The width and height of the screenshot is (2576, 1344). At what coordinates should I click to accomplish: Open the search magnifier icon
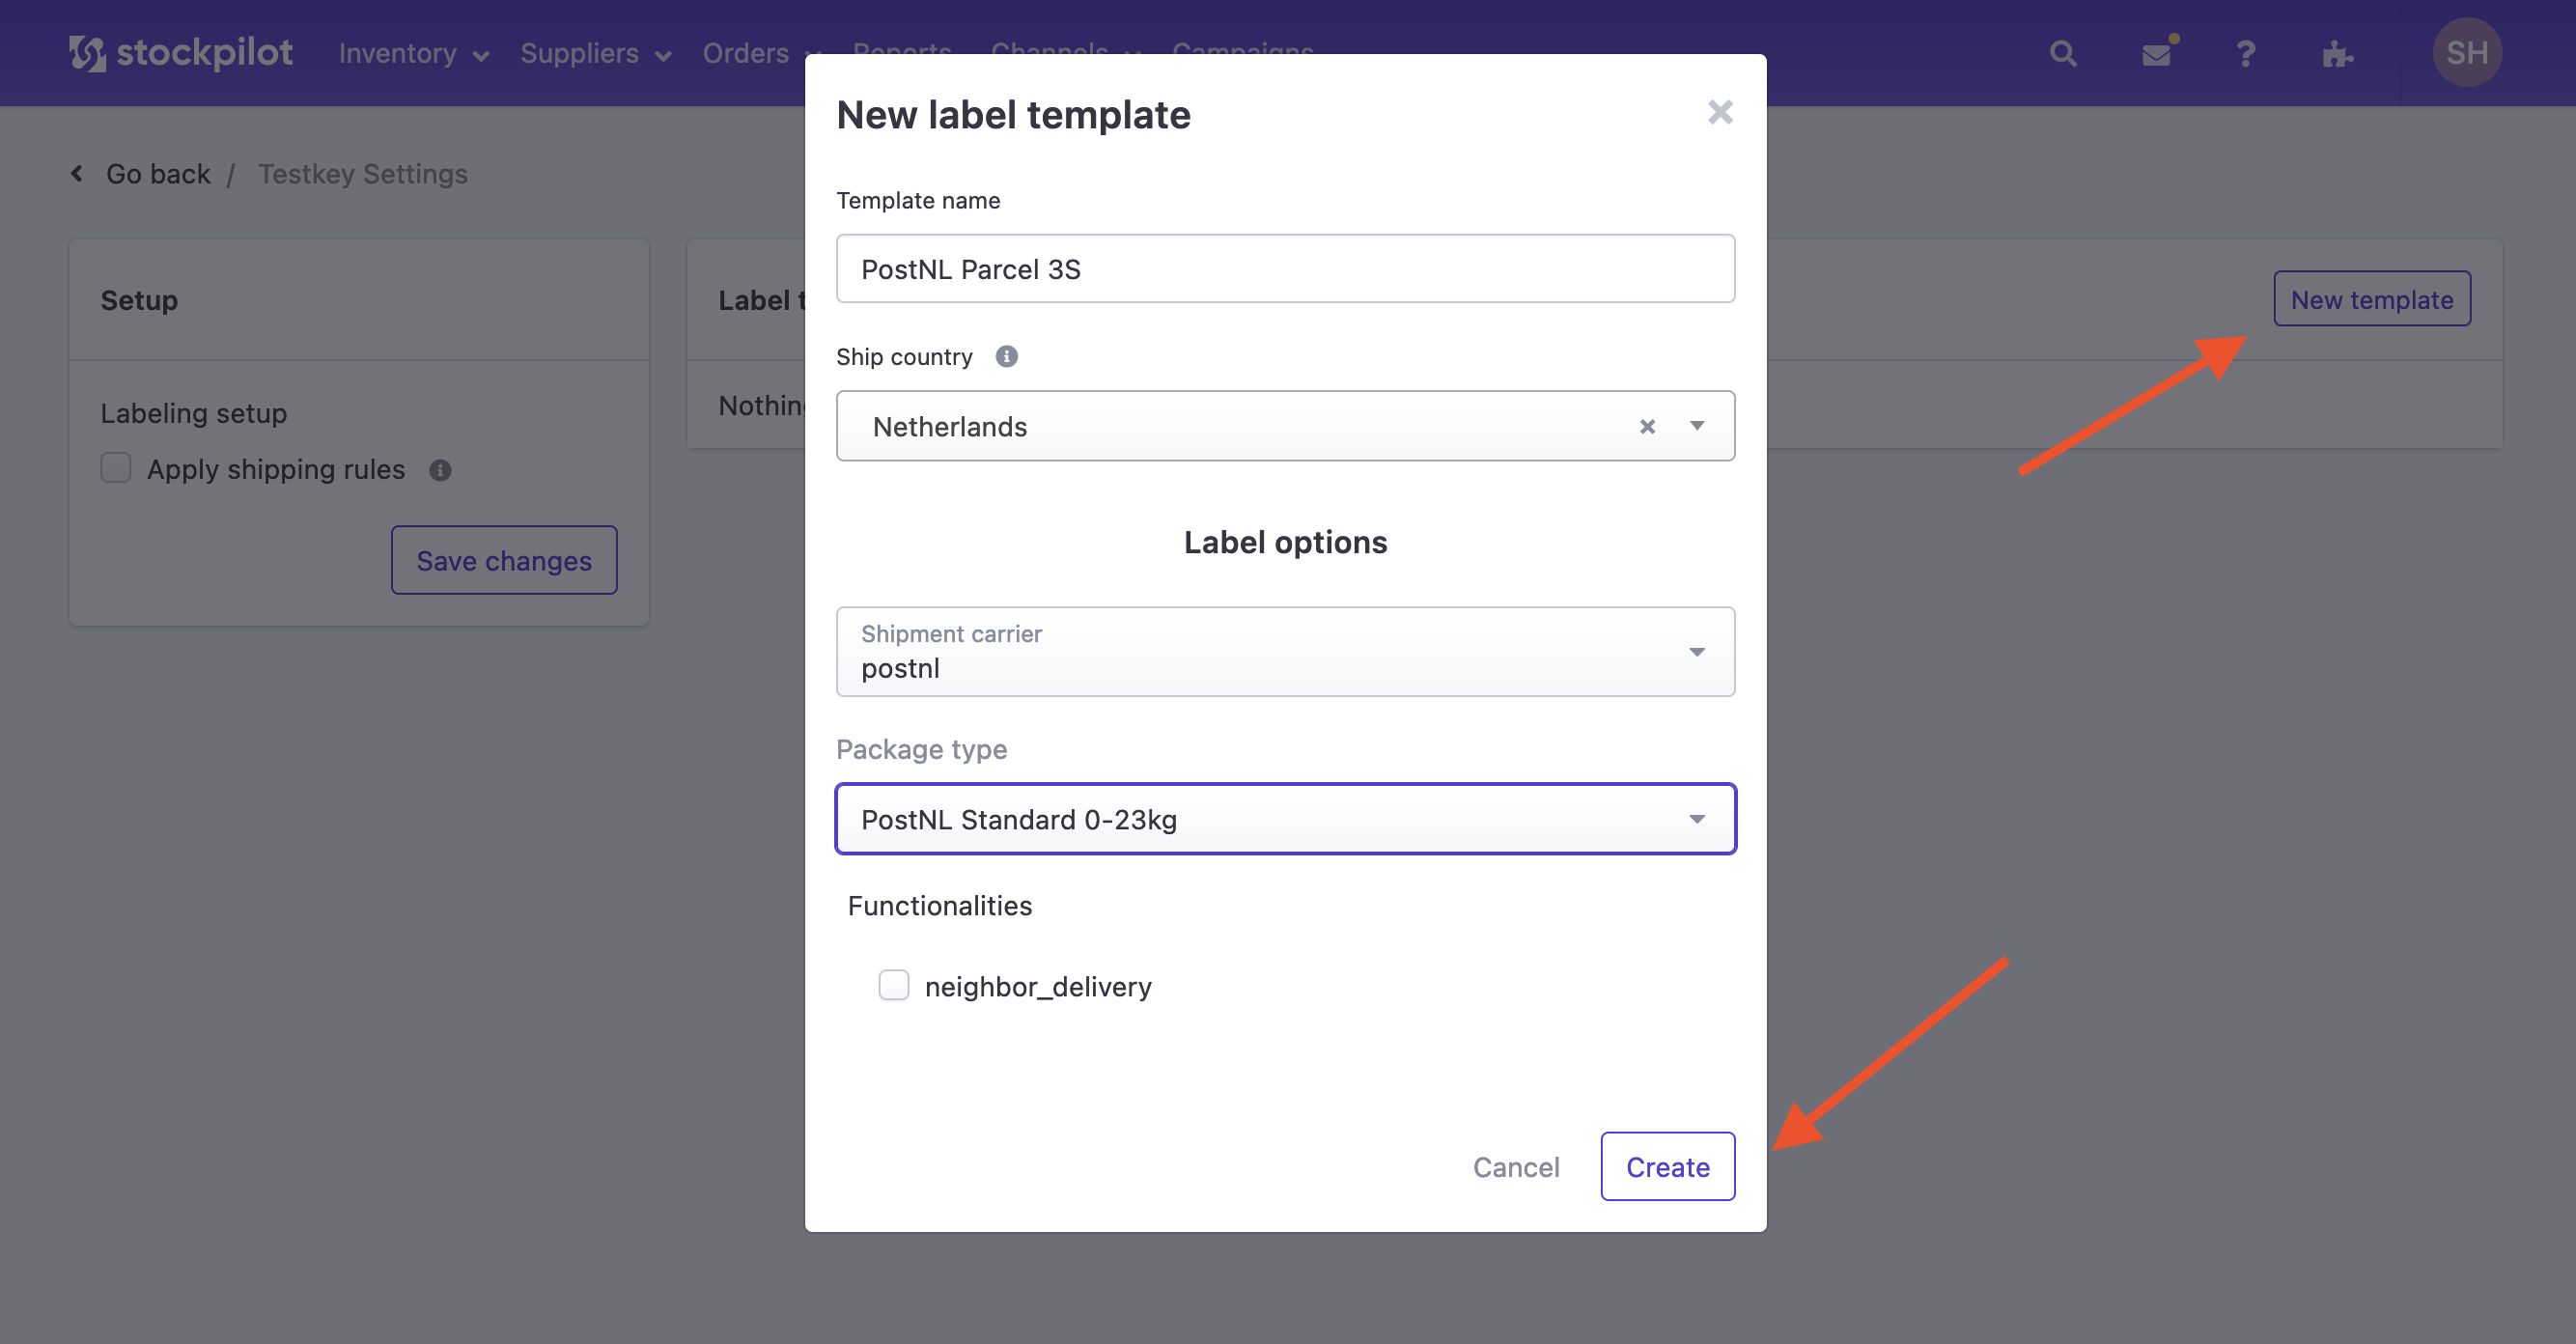[x=2063, y=53]
